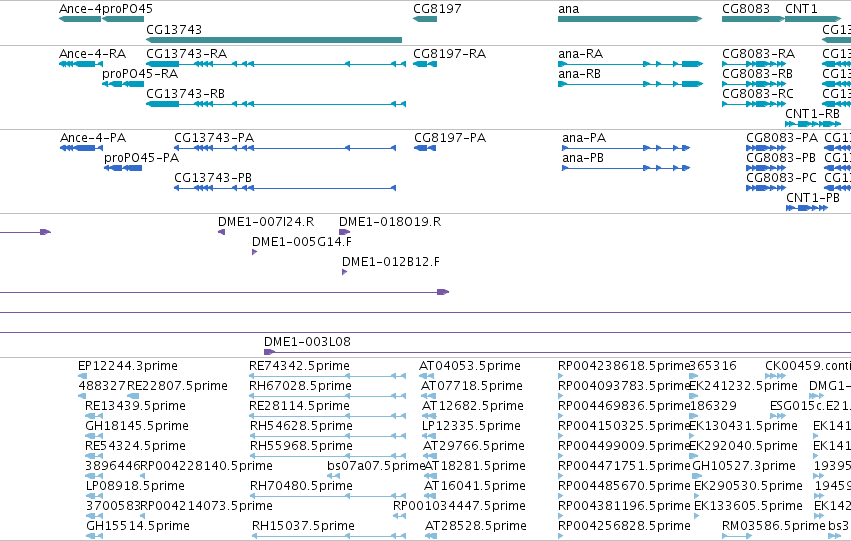851x541 pixels.
Task: Select the CG8083 gene label
Action: (x=746, y=9)
